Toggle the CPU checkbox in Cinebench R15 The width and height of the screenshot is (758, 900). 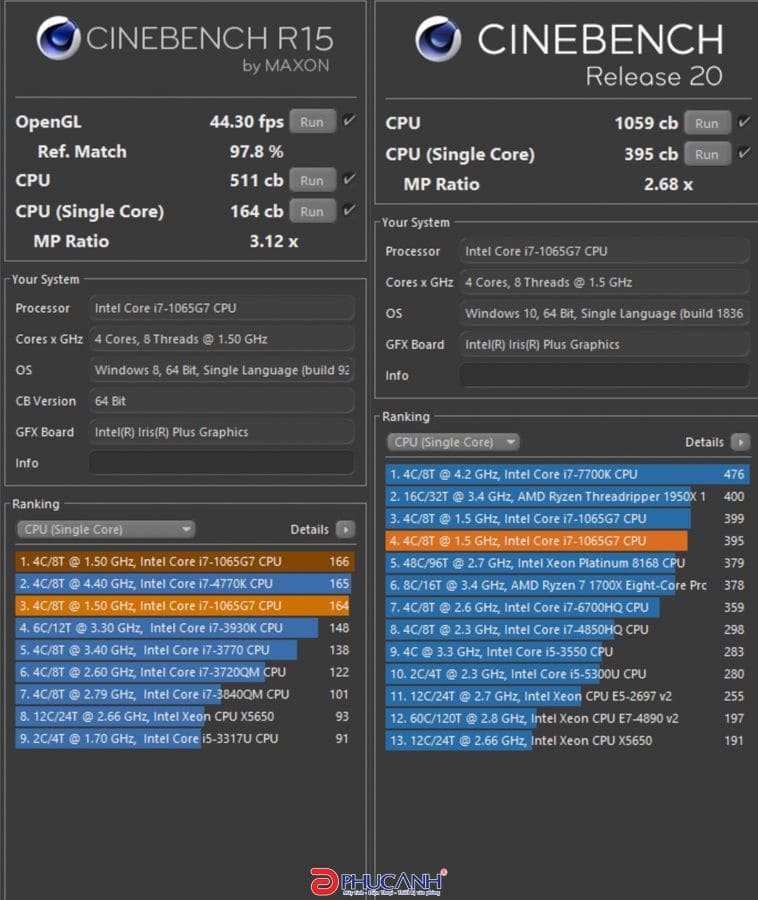click(348, 179)
